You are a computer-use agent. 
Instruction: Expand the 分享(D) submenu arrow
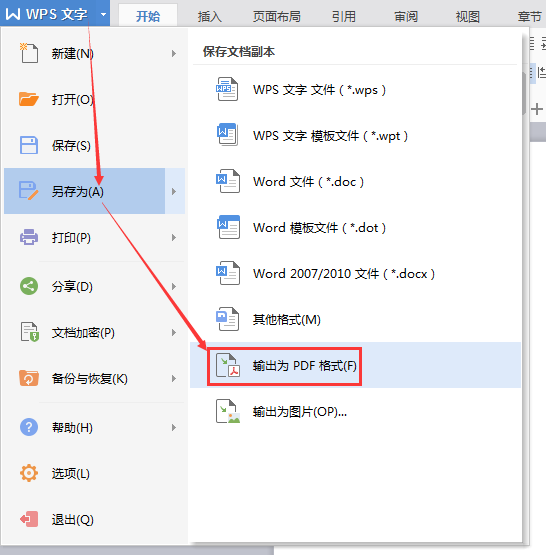click(x=174, y=286)
